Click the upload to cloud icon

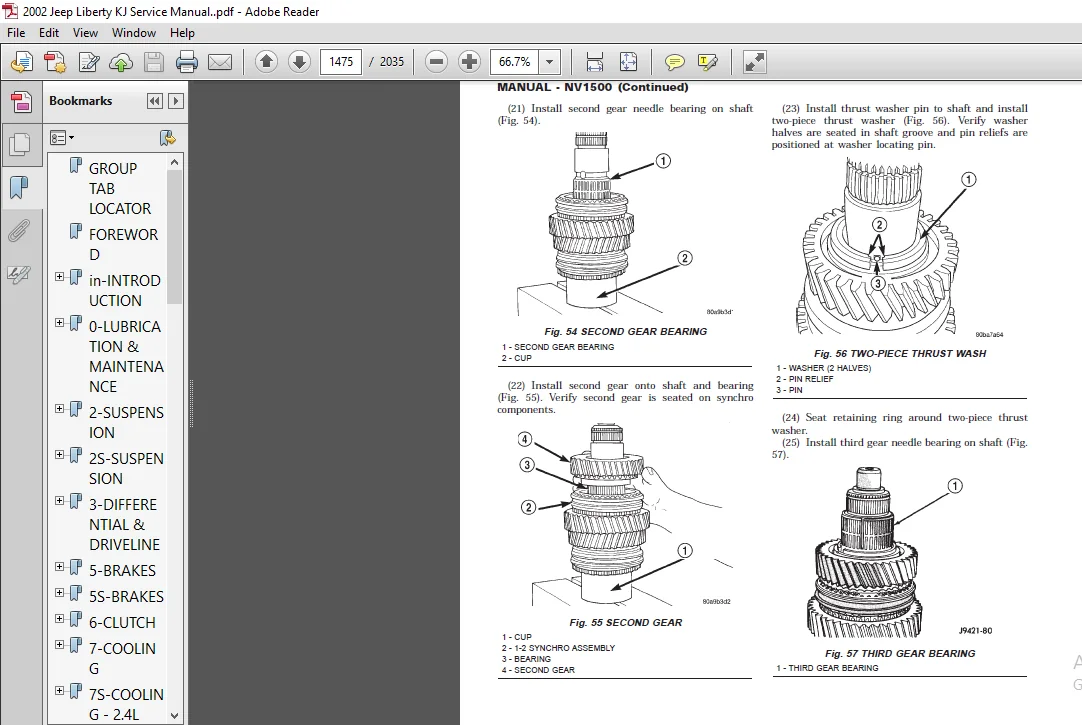point(121,62)
